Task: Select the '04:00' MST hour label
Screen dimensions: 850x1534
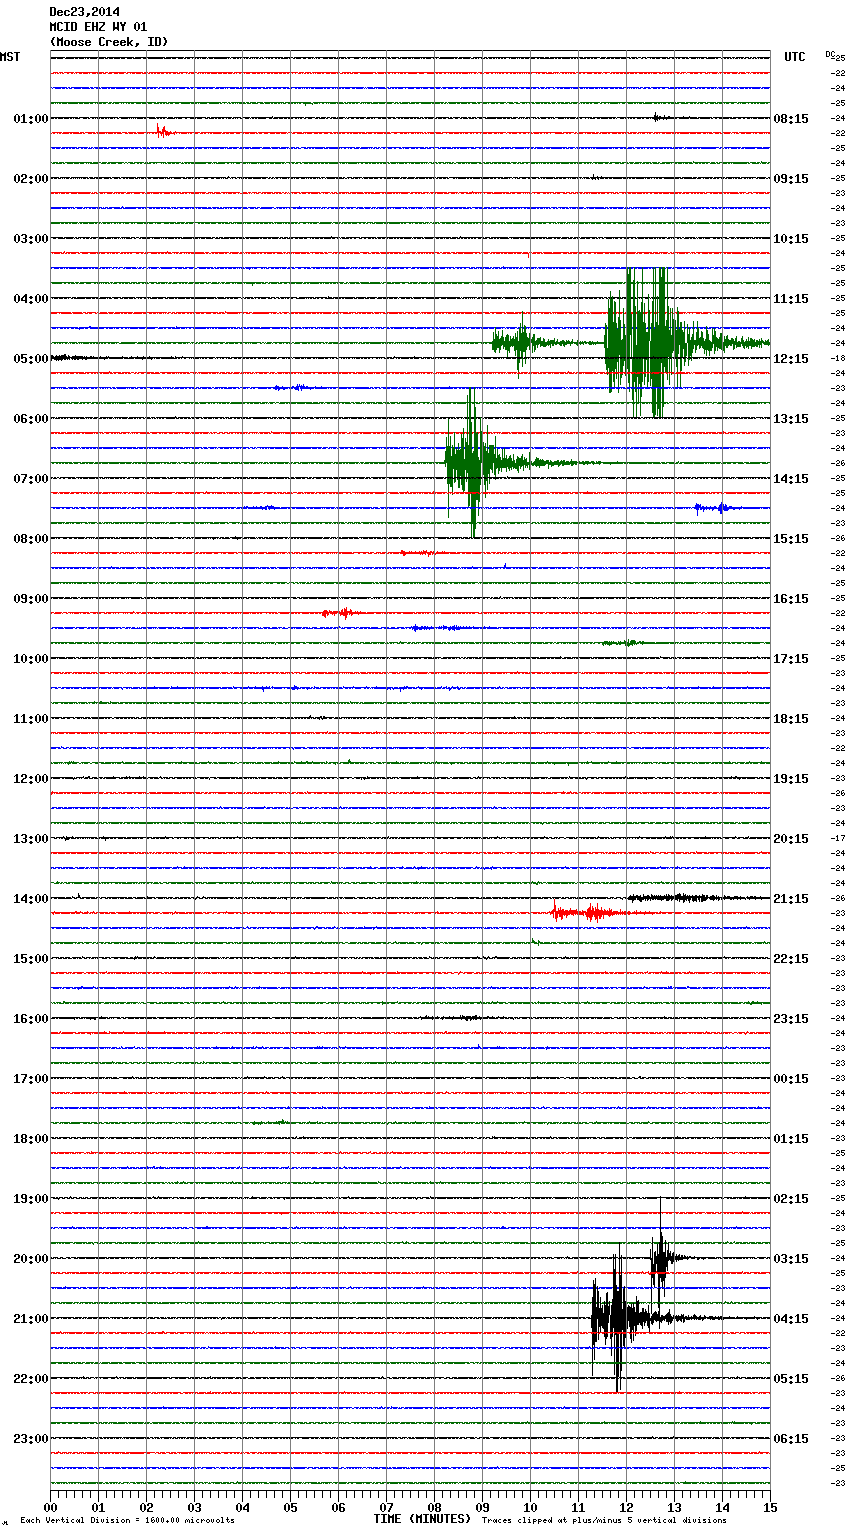Action: pyautogui.click(x=31, y=299)
